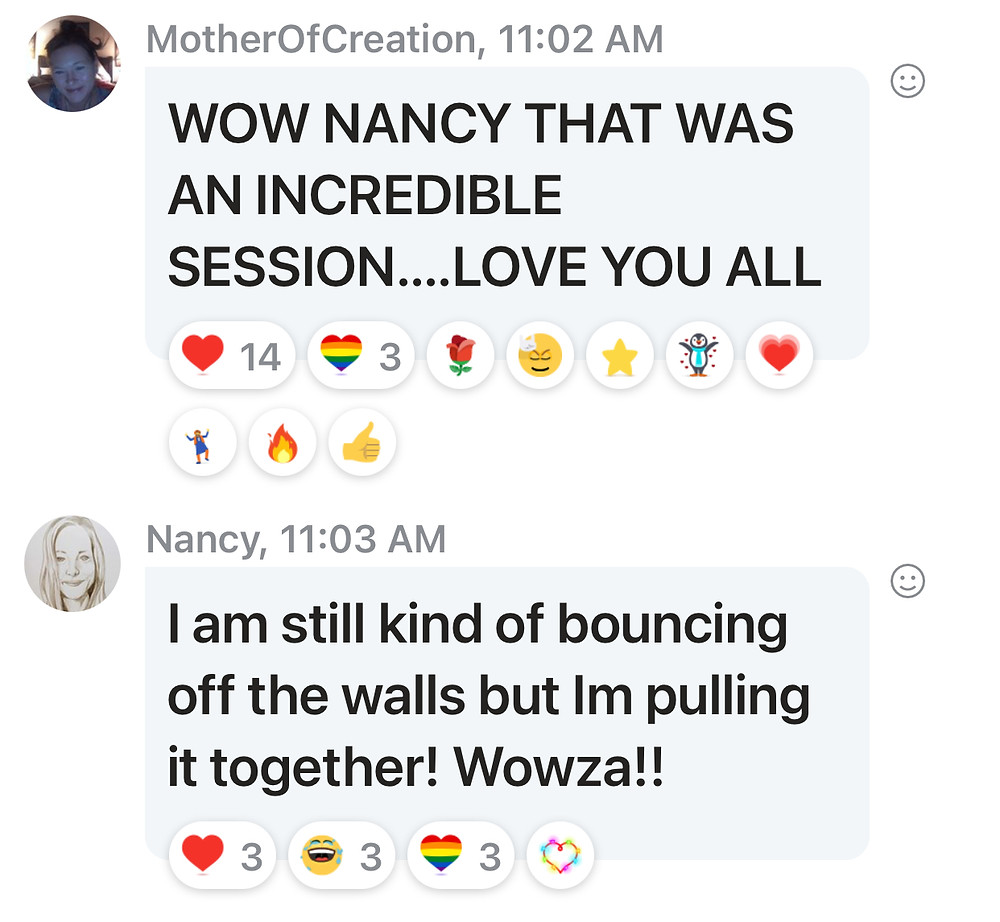Click Nancy's "bouncing off the walls" message bubble
Viewport: 1000px width, 922px height.
point(507,713)
